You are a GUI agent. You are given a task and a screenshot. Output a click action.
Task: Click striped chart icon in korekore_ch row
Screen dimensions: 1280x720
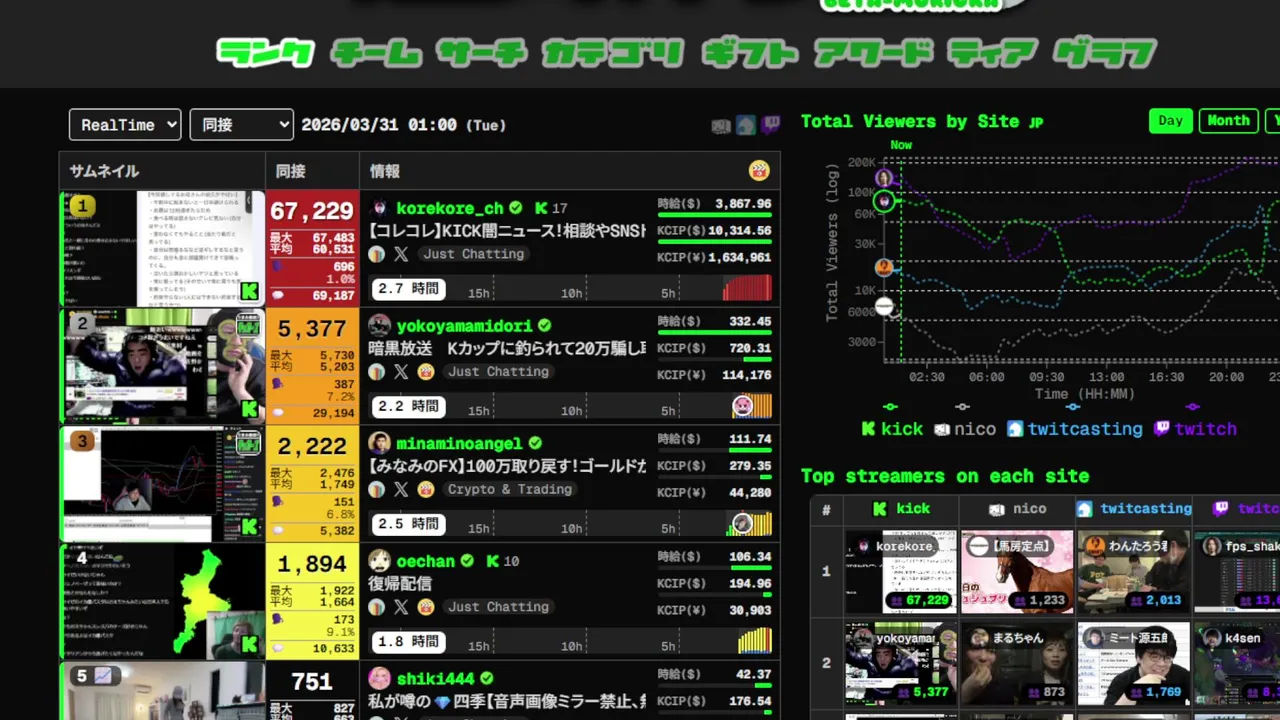(377, 254)
